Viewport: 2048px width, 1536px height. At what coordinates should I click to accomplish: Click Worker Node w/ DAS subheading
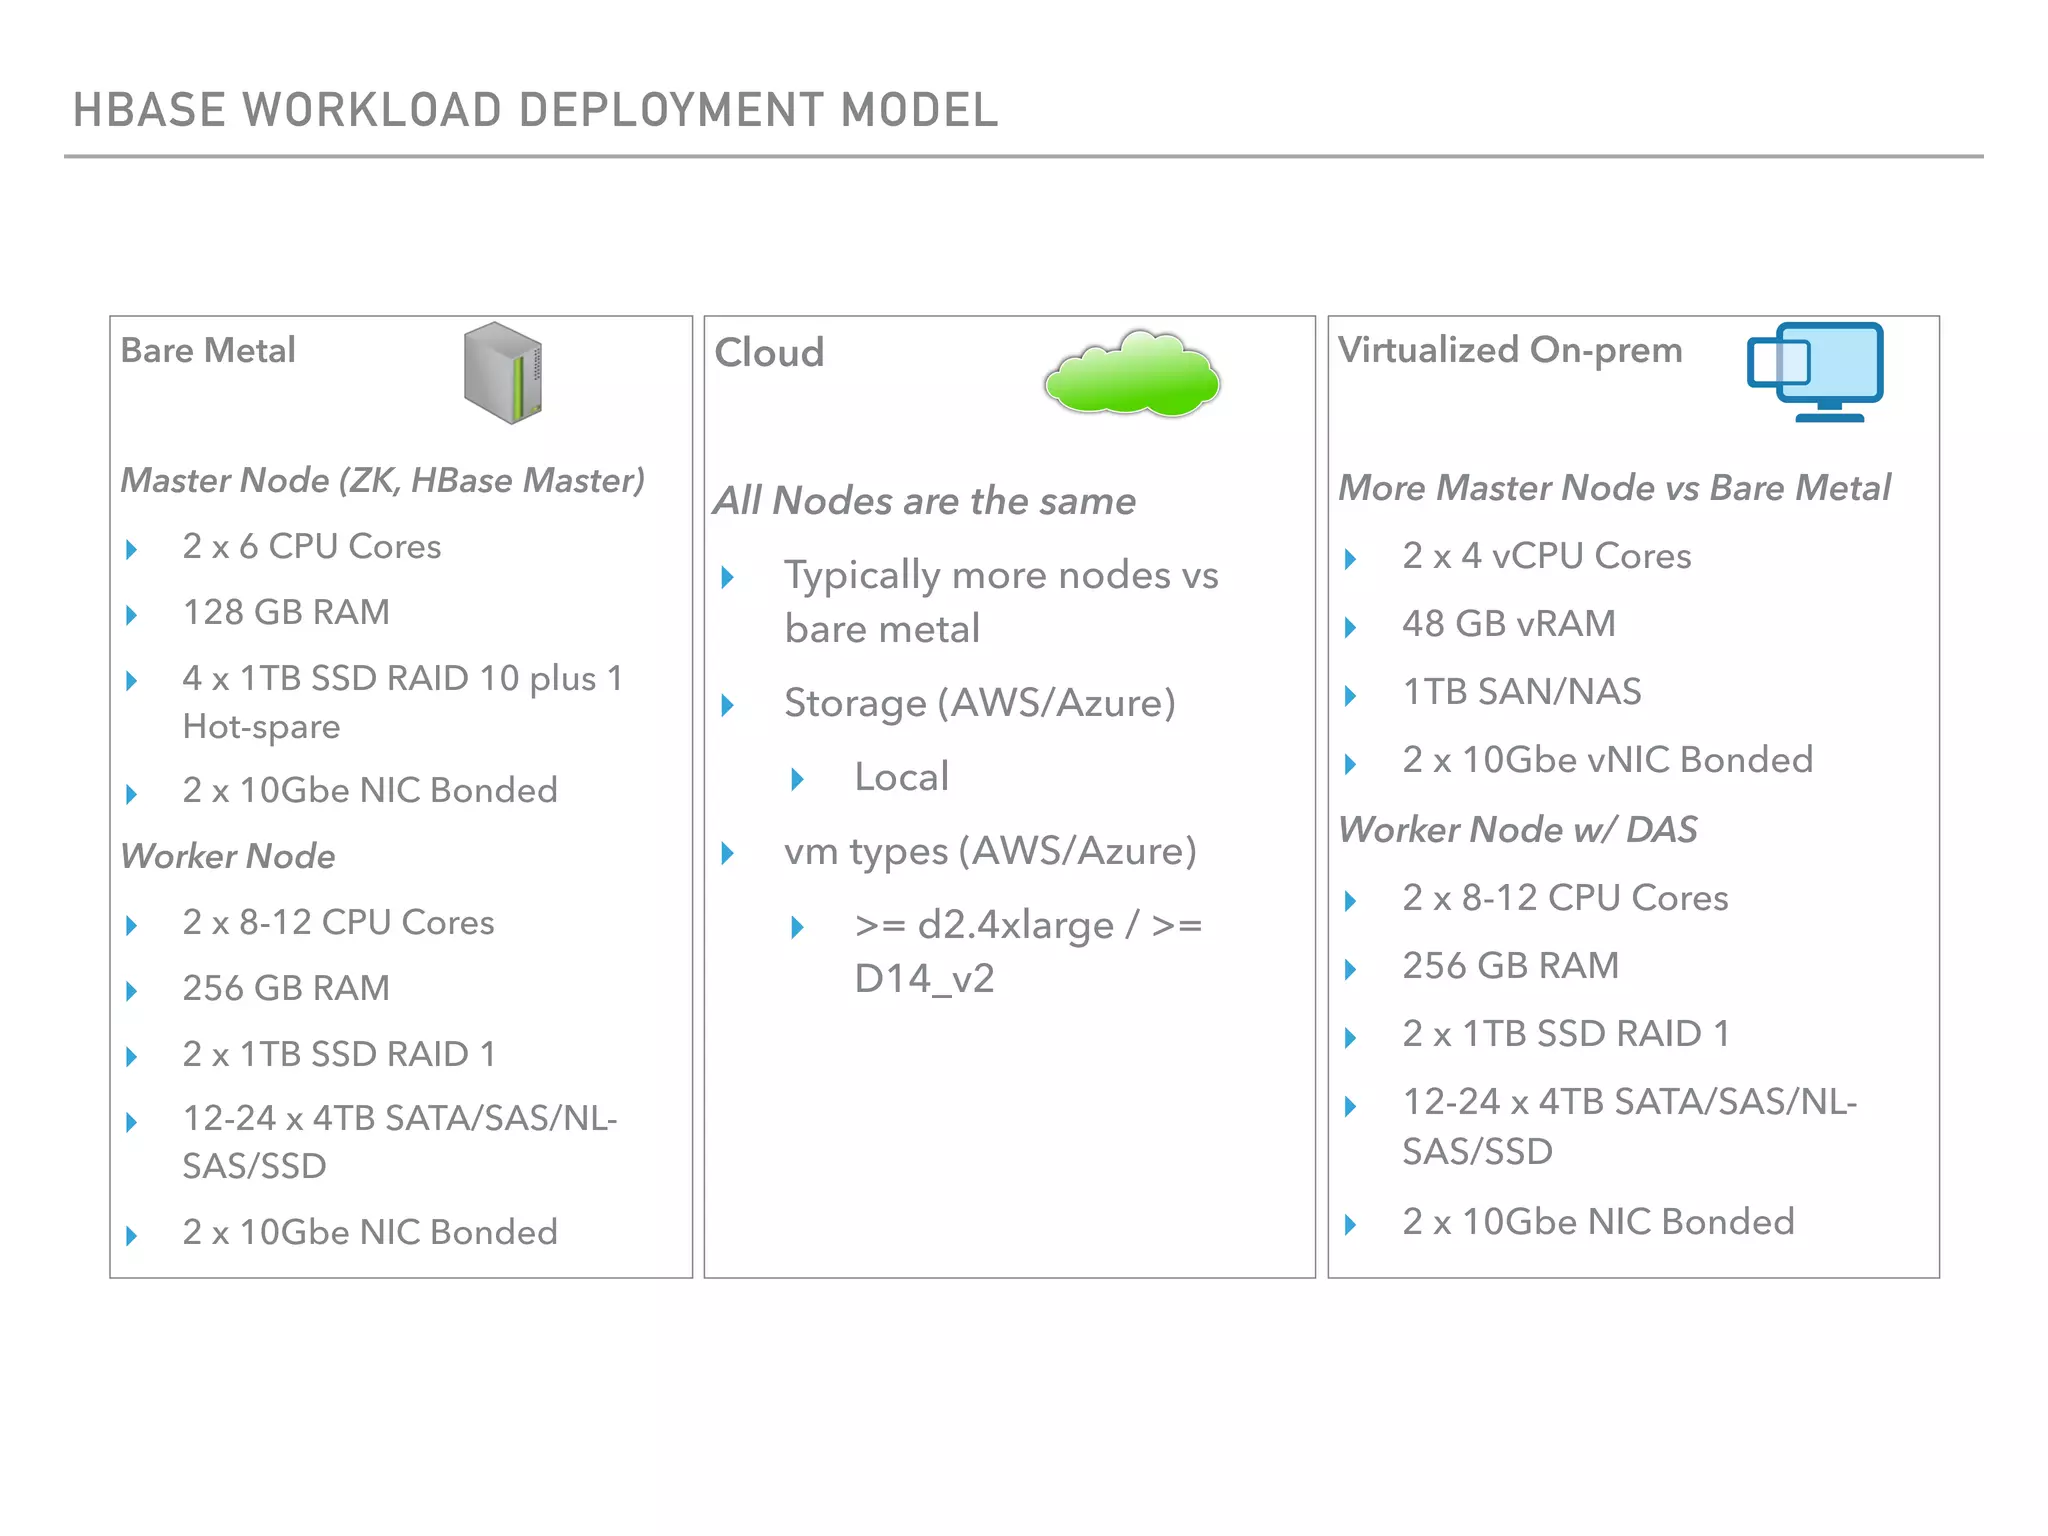pyautogui.click(x=1518, y=830)
